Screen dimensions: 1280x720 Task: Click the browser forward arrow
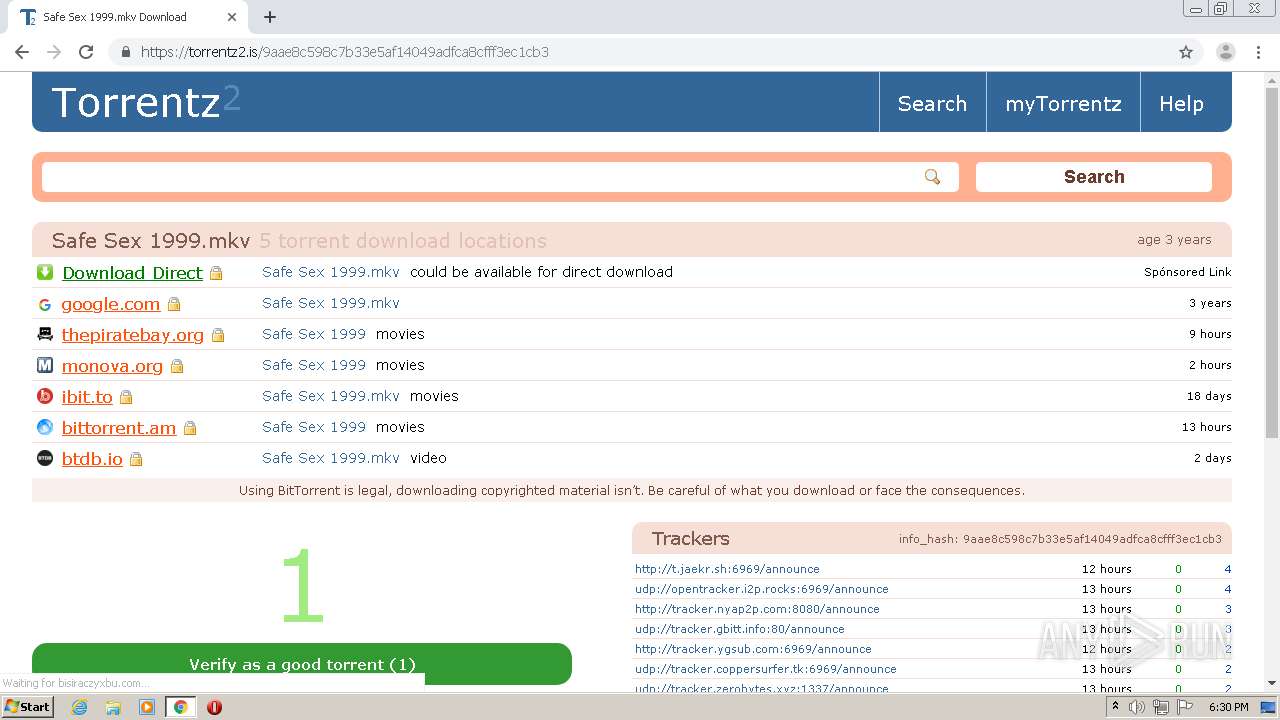(x=54, y=52)
